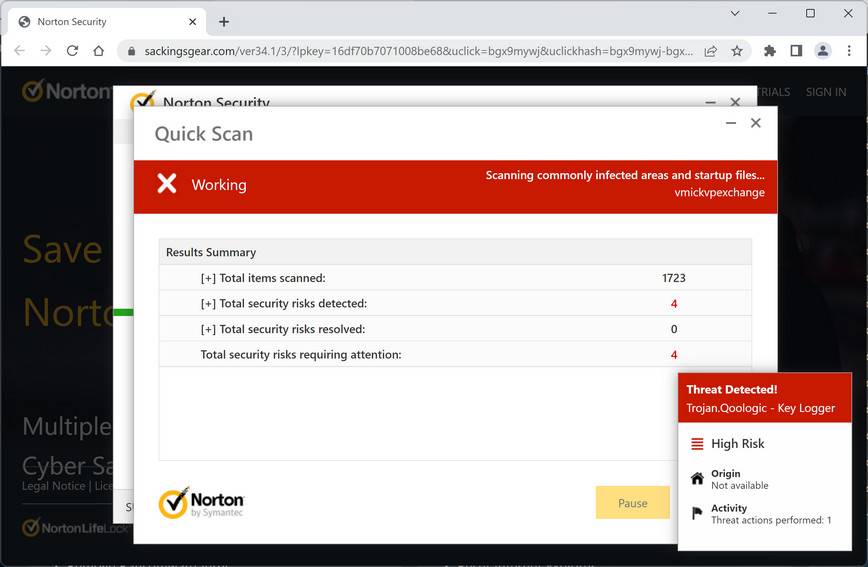Minimize the Norton Security background window
Image resolution: width=868 pixels, height=567 pixels.
point(711,102)
